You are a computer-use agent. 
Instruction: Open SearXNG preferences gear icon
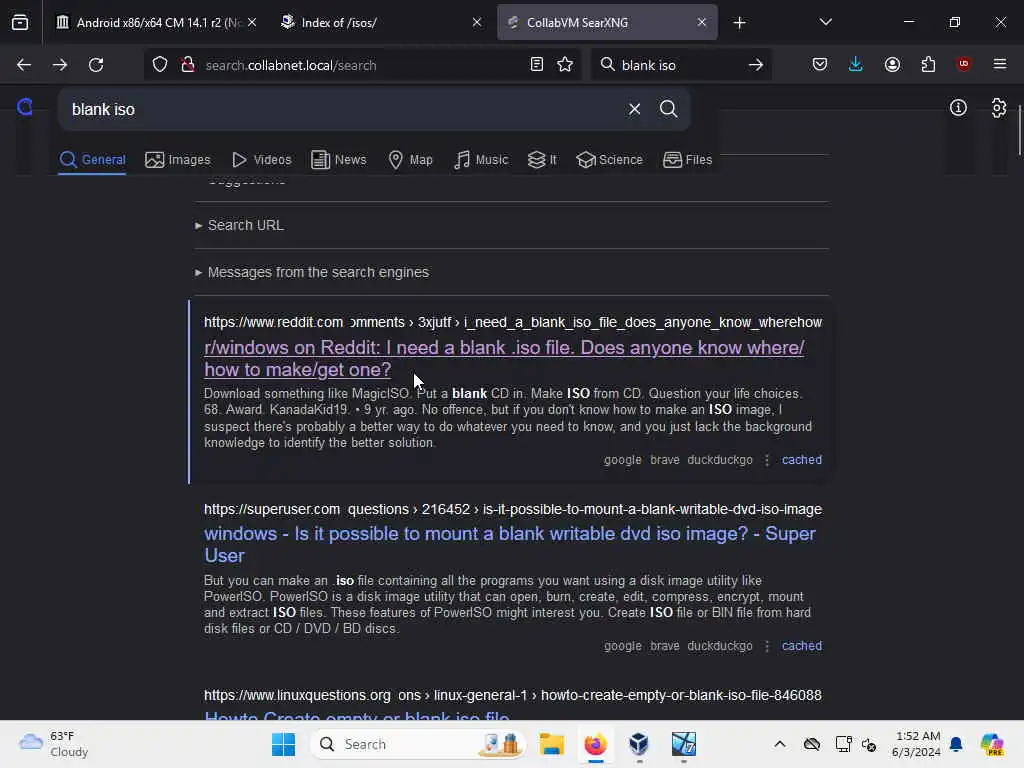click(x=999, y=108)
